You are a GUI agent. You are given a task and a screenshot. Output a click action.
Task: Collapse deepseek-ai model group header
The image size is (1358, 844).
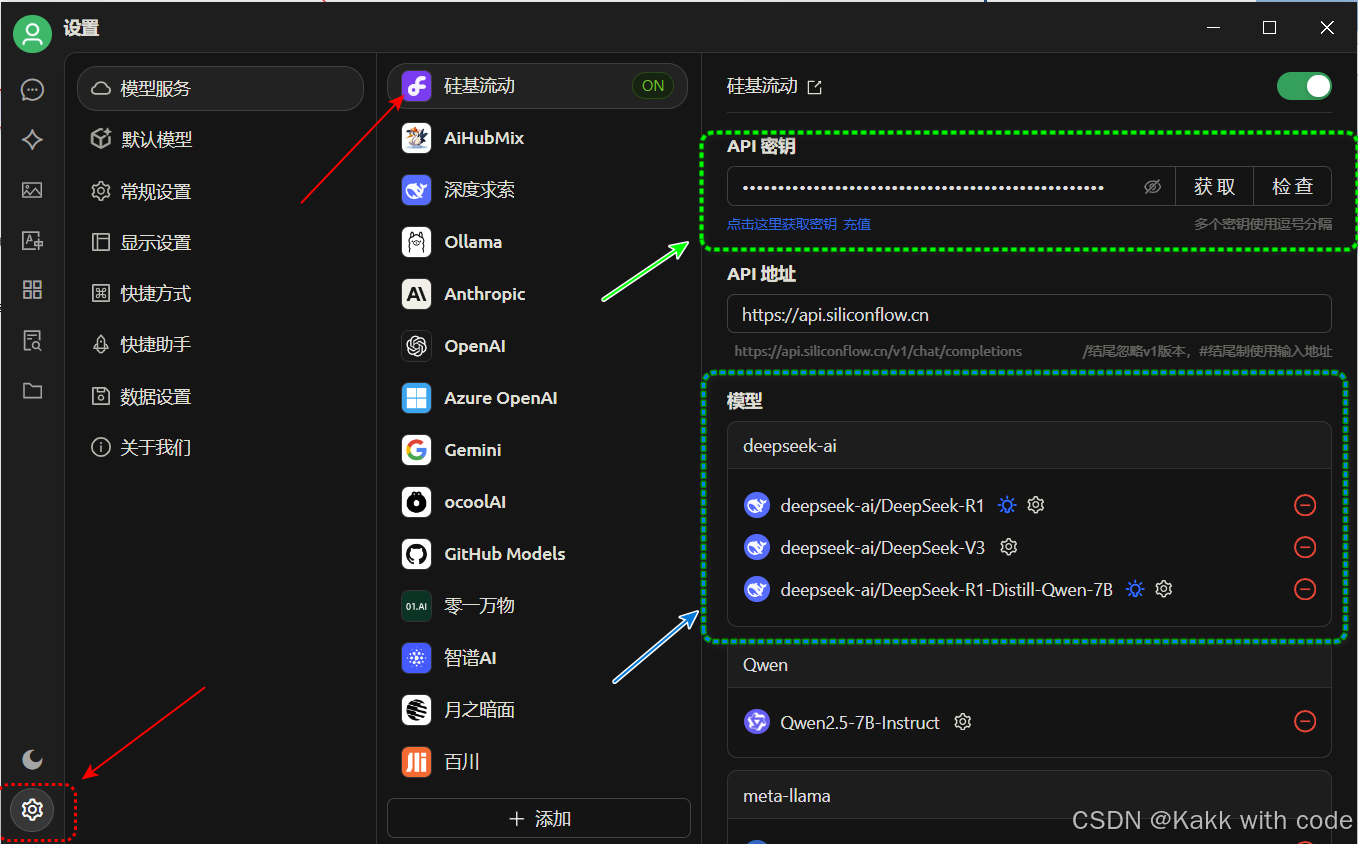[1029, 446]
